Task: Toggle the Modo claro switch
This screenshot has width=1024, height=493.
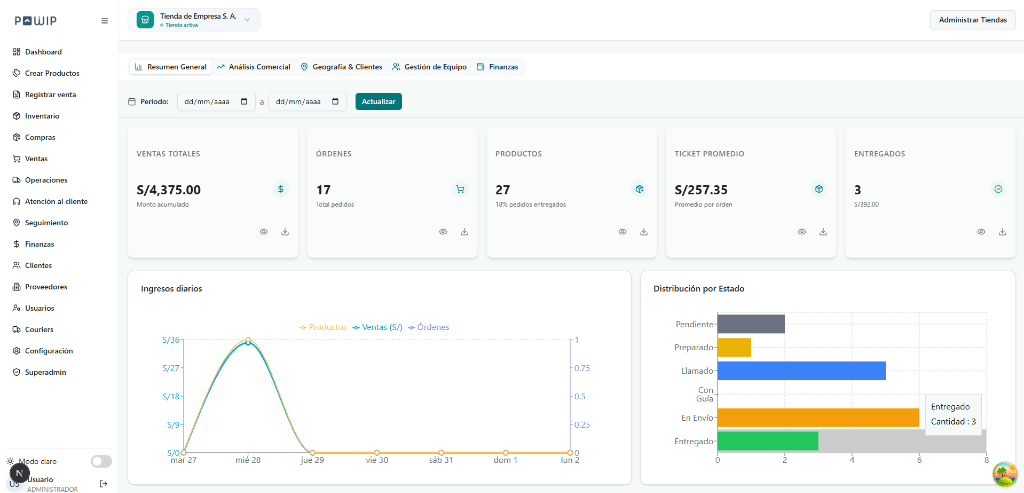Action: coord(101,461)
